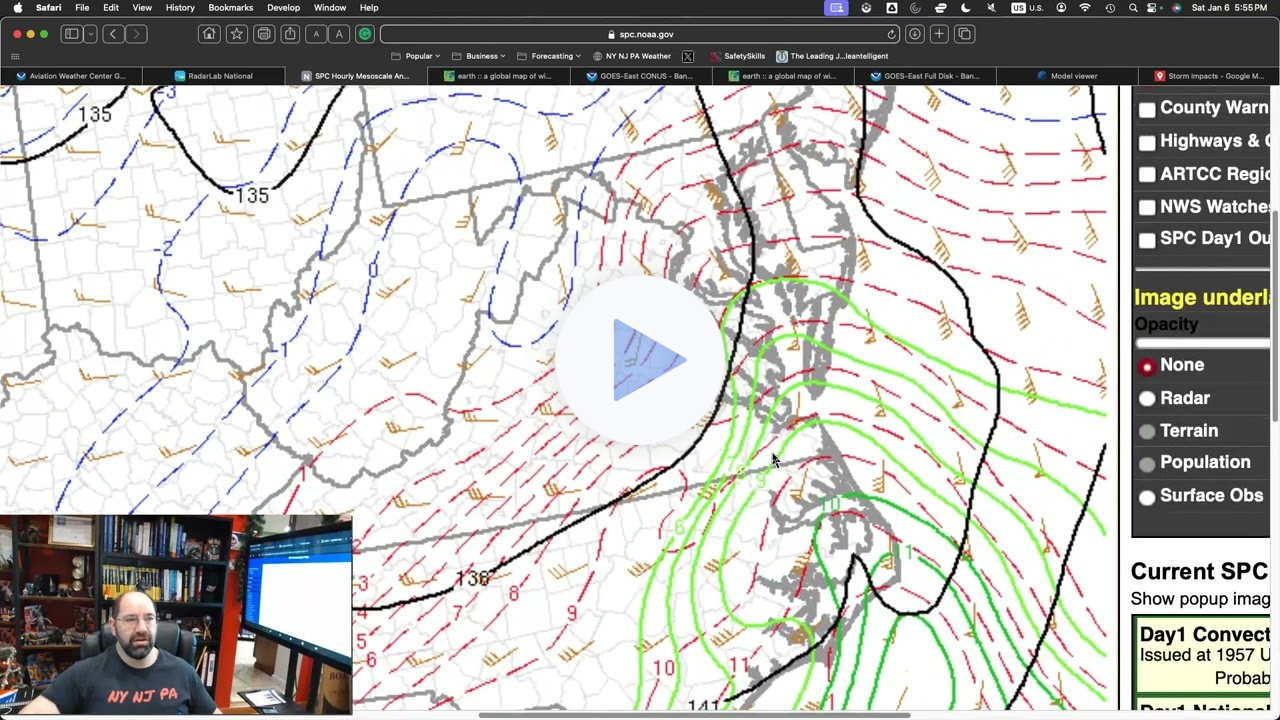Check the SPC Day1 Outlook overlay
Screen dimensions: 1280x720
pos(1147,239)
